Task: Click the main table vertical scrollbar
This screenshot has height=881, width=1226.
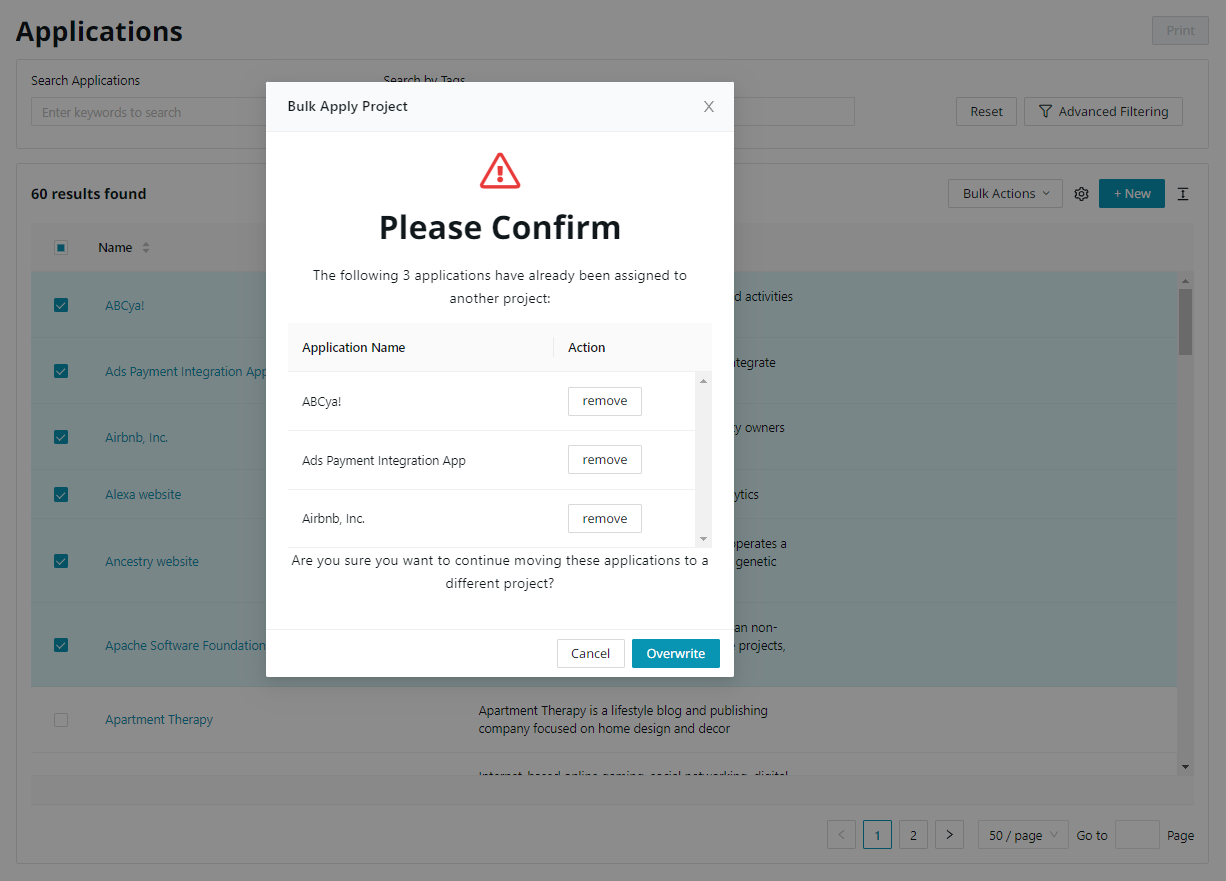Action: click(x=1186, y=322)
